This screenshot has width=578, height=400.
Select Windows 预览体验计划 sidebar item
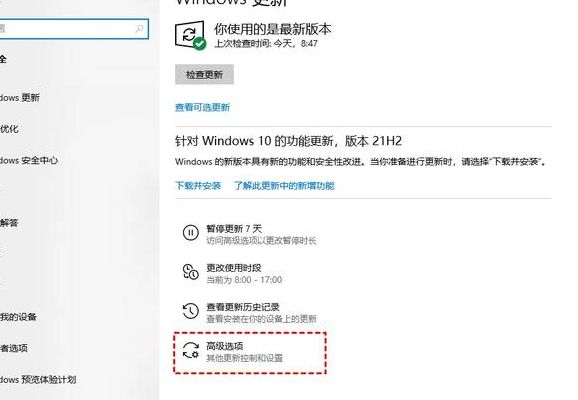tap(38, 379)
